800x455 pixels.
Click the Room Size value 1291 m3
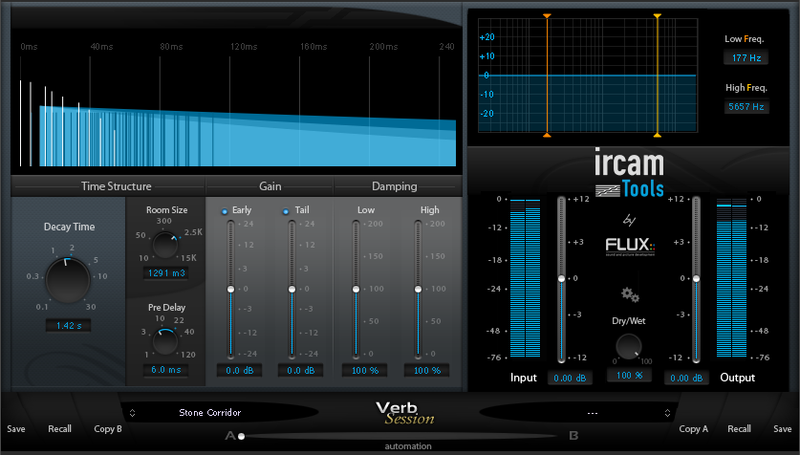166,273
